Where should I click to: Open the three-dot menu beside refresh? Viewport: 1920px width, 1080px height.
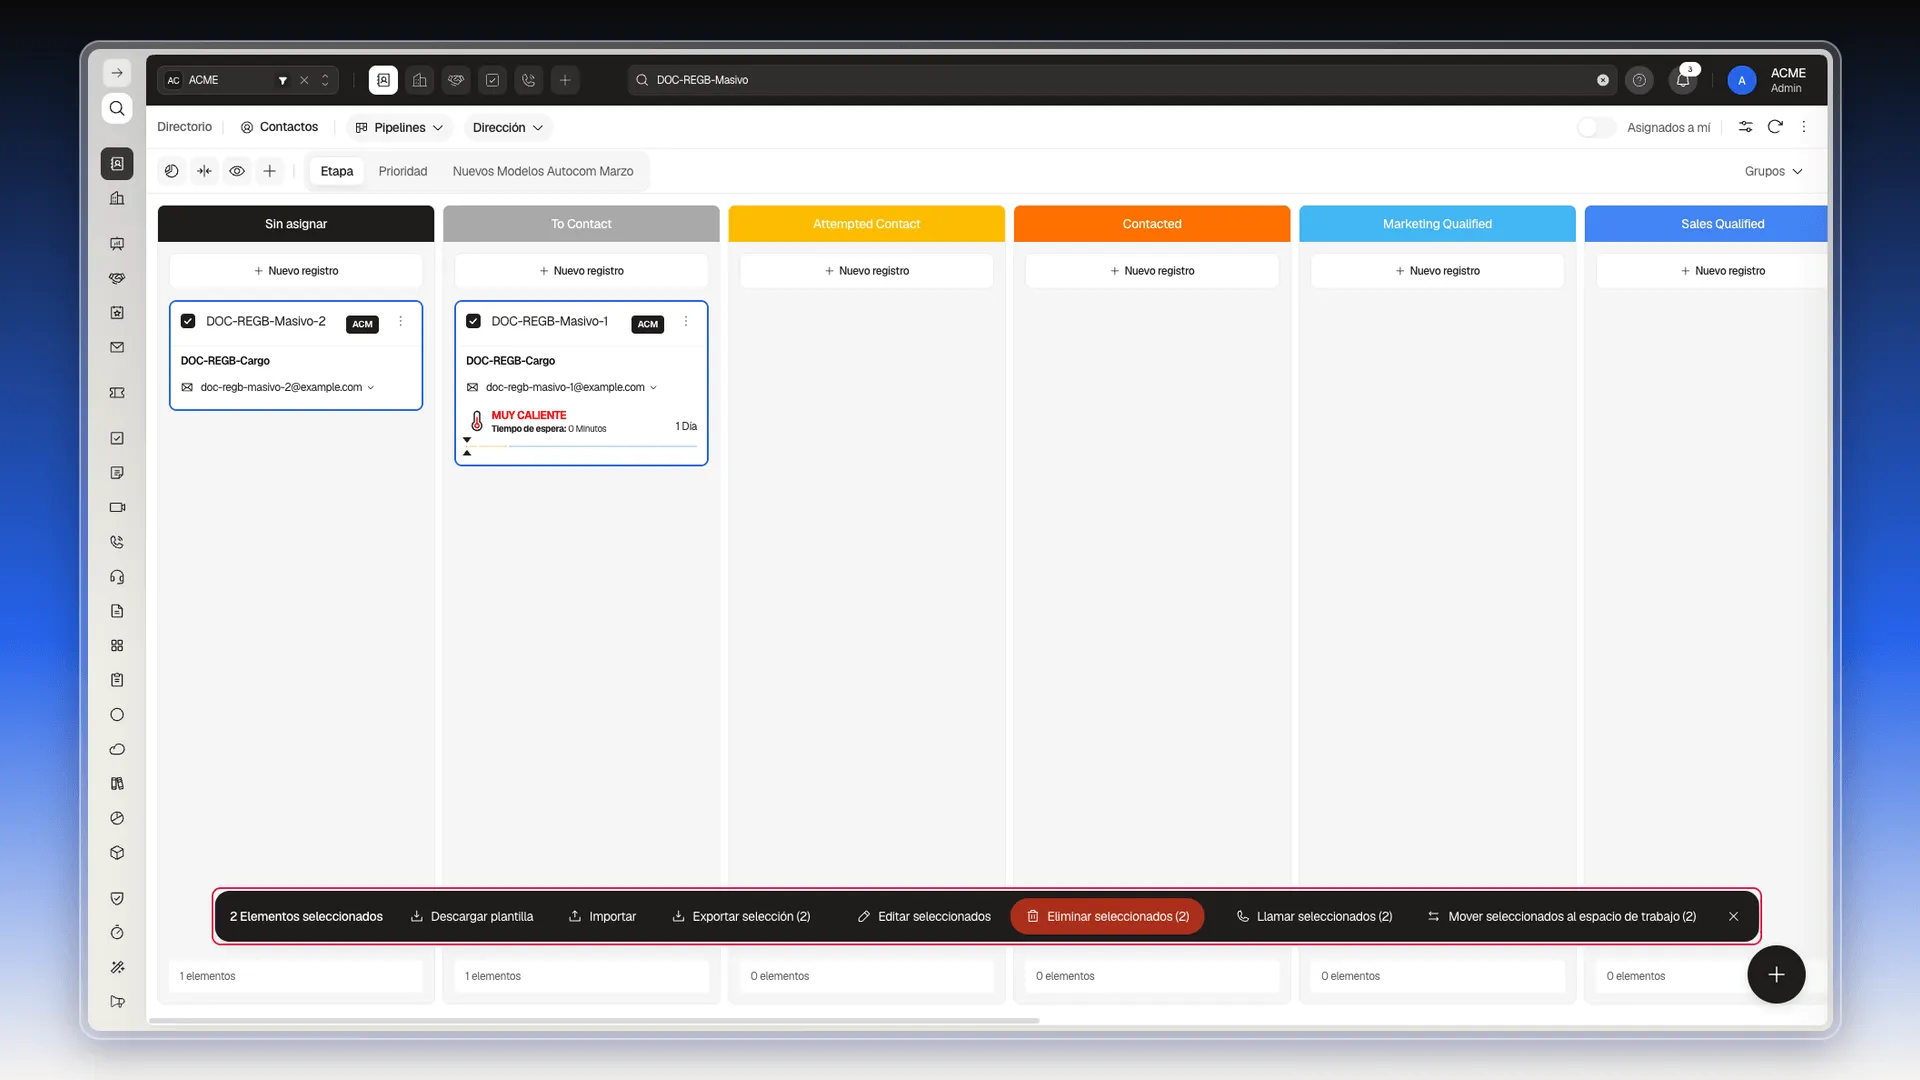(1804, 127)
